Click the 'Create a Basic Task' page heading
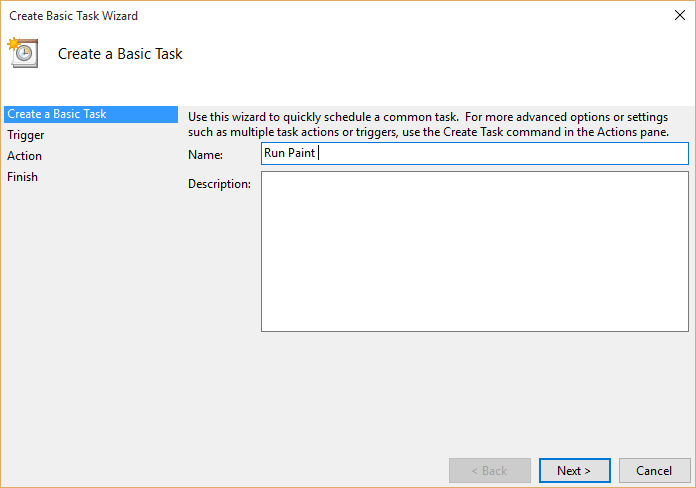This screenshot has height=488, width=696. [120, 54]
